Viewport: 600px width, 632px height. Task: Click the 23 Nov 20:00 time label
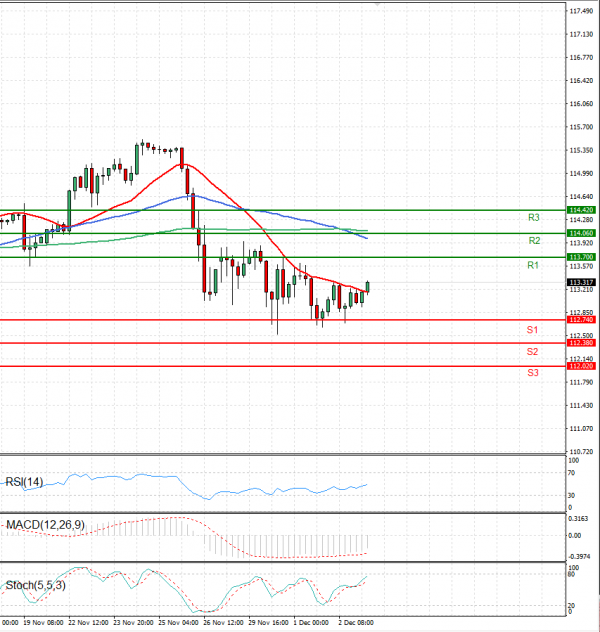(133, 623)
